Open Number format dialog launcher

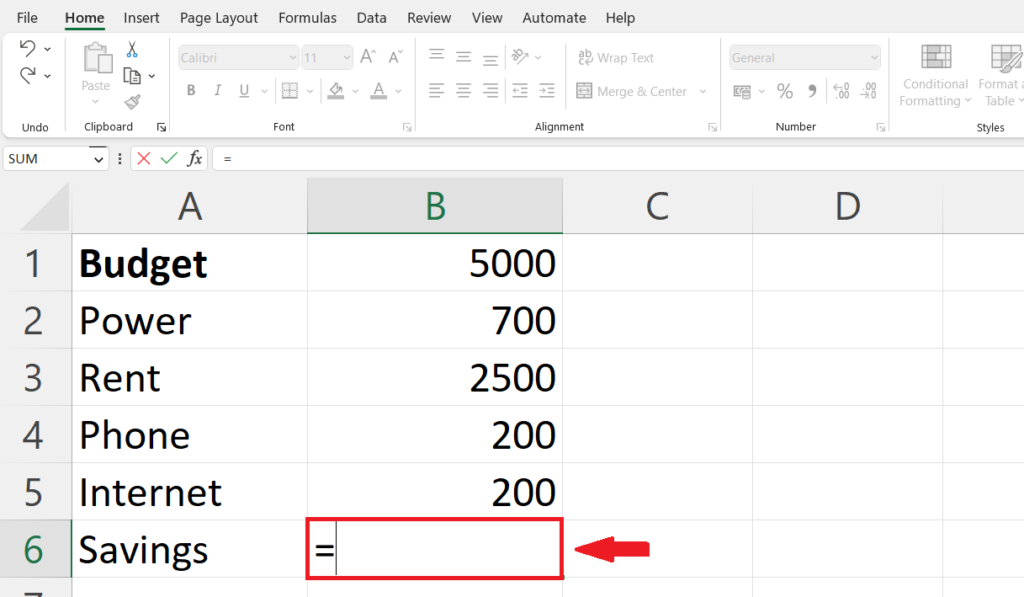pyautogui.click(x=880, y=127)
